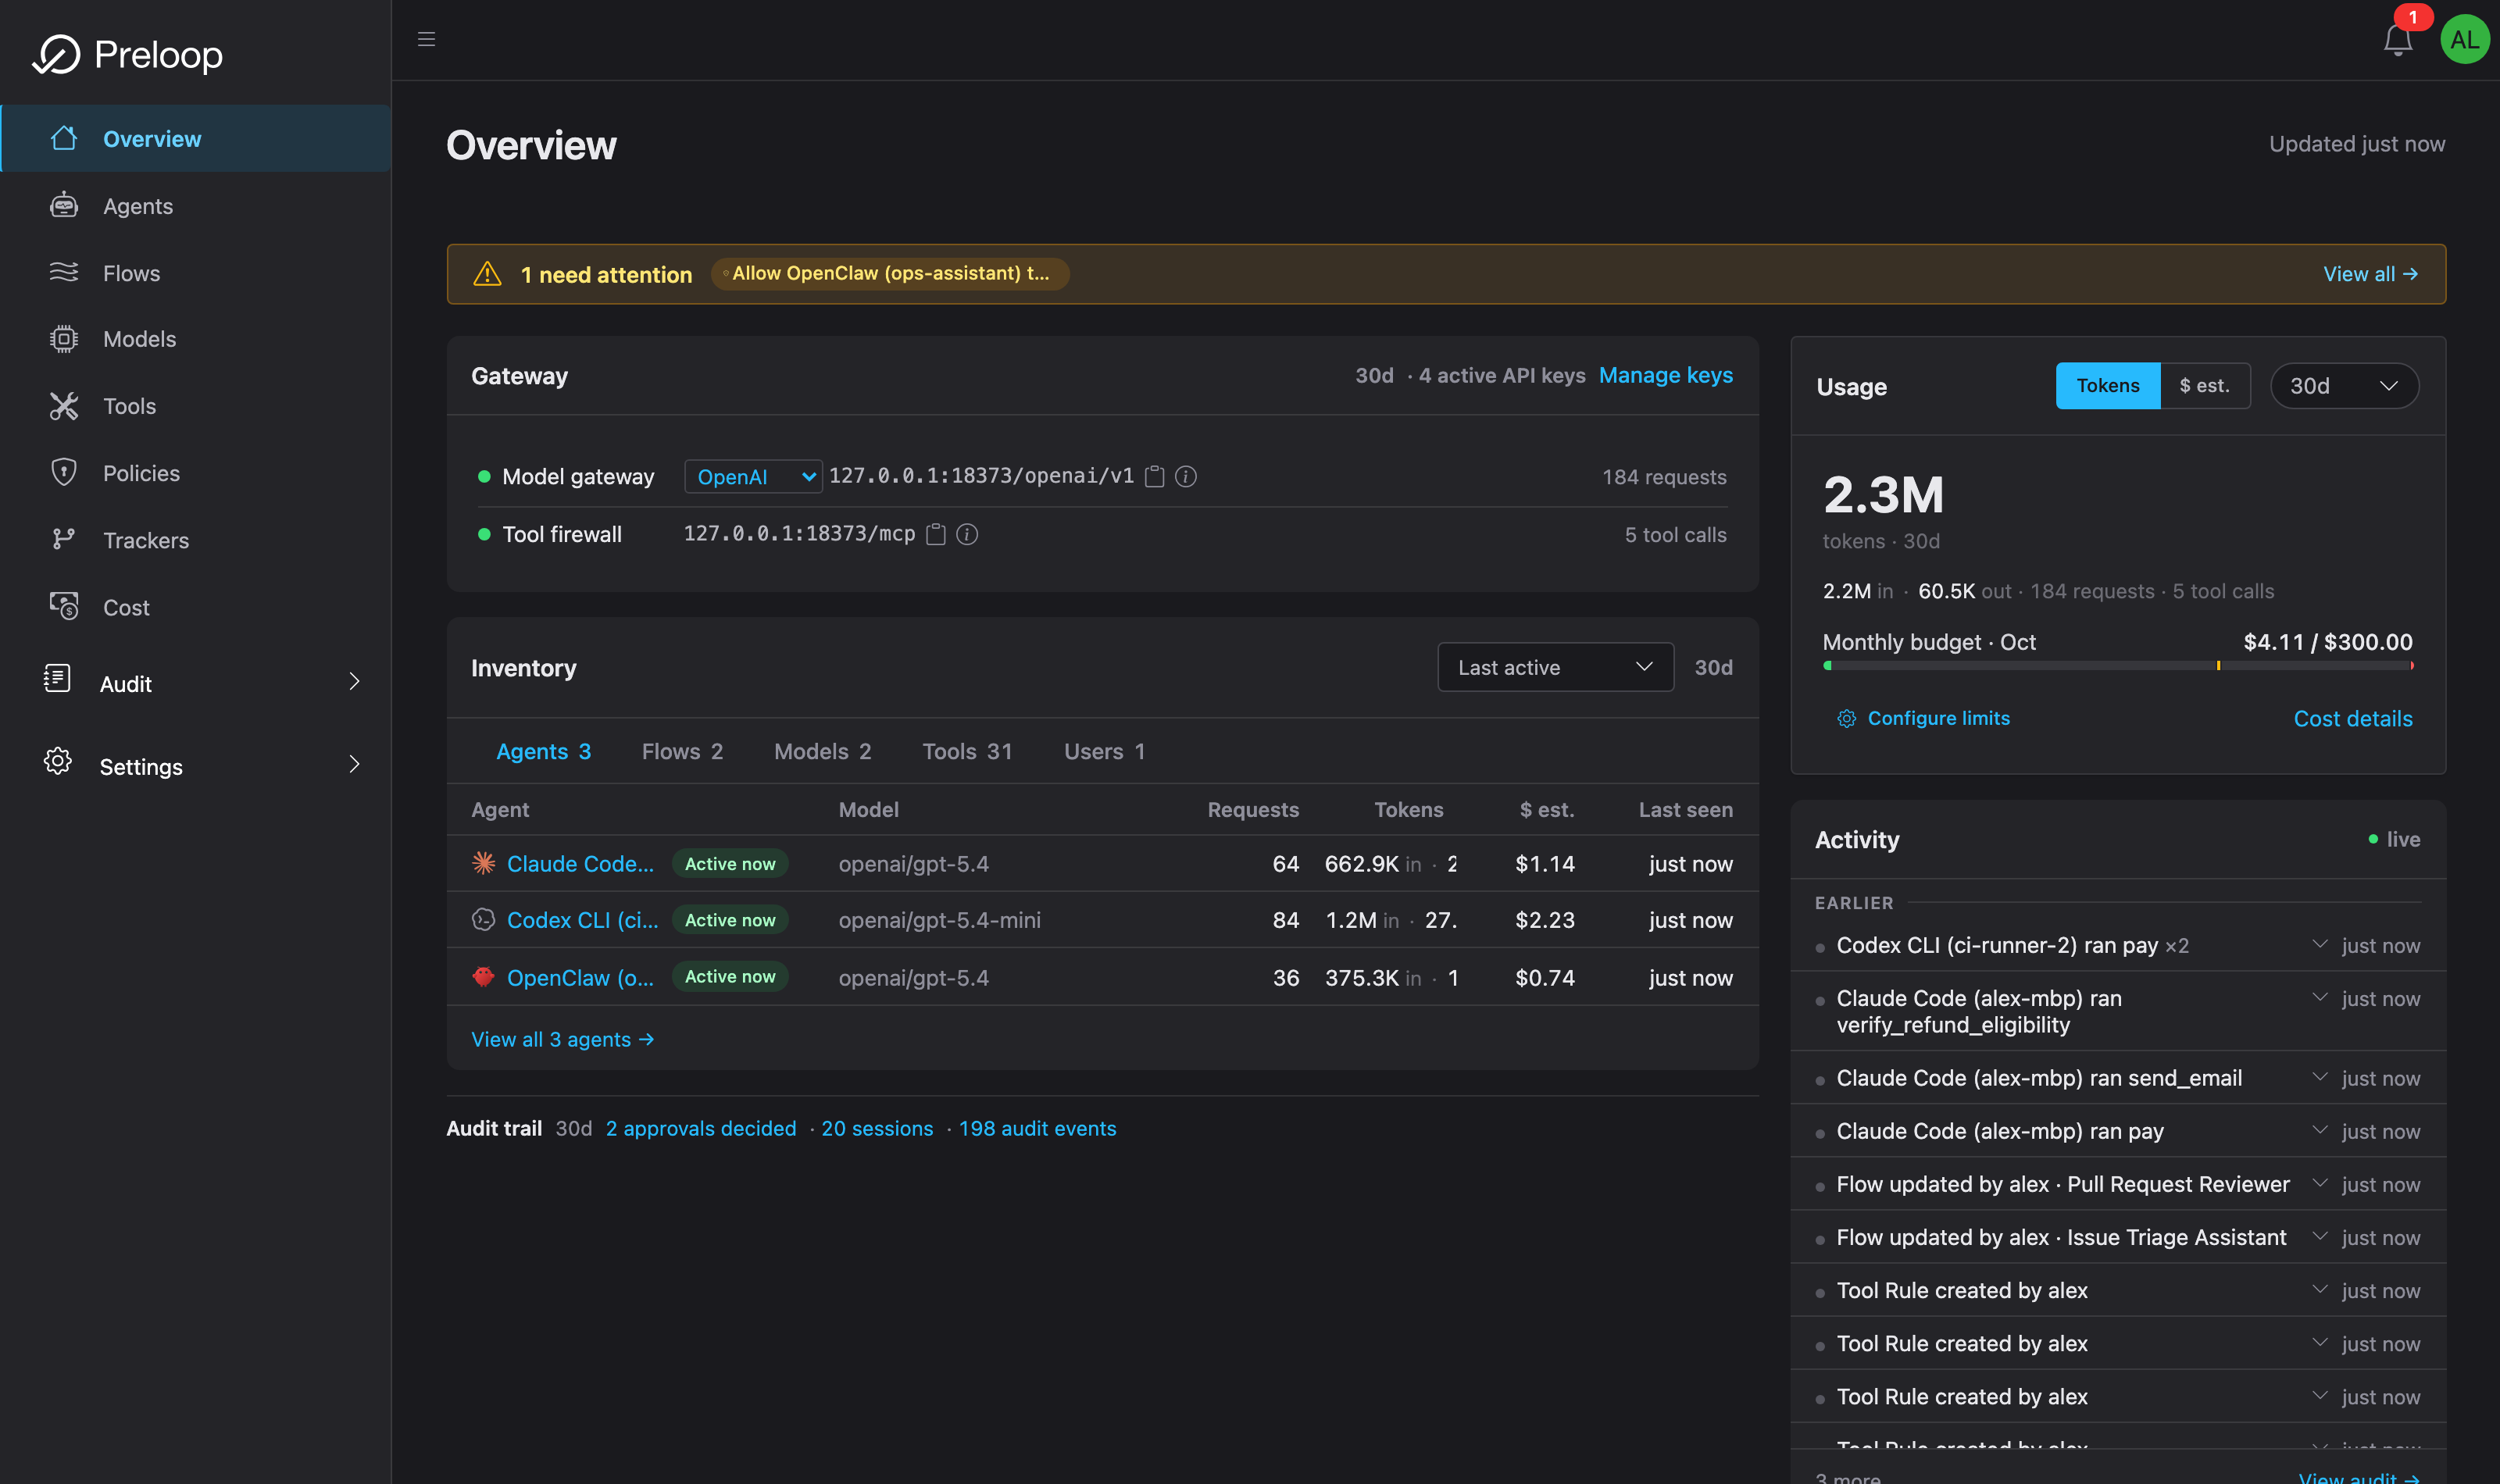The height and width of the screenshot is (1484, 2500).
Task: Click the Monthly budget progress bar
Action: point(2117,666)
